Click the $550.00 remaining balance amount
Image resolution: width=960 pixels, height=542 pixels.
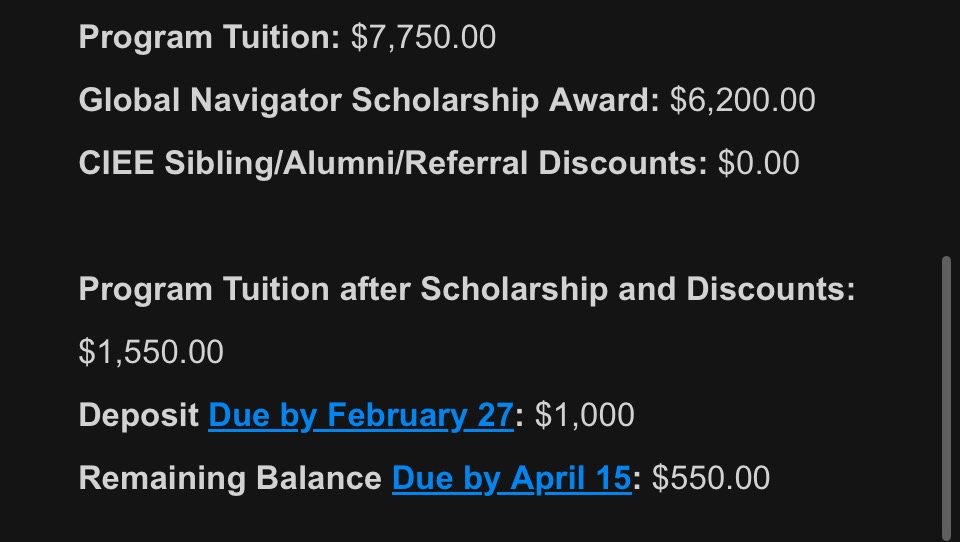711,478
